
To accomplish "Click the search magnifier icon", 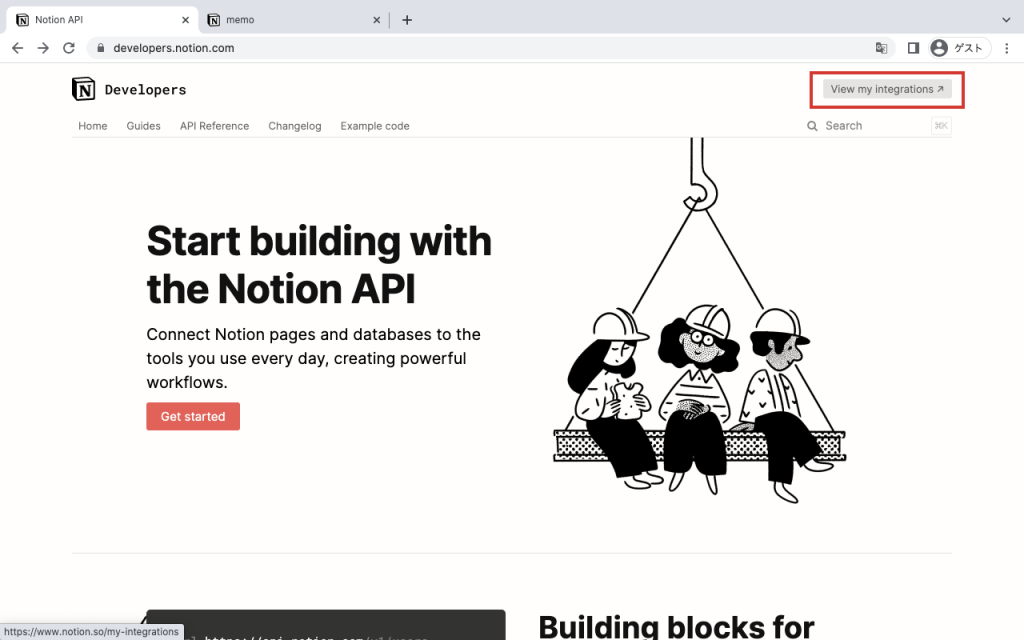I will tap(812, 126).
